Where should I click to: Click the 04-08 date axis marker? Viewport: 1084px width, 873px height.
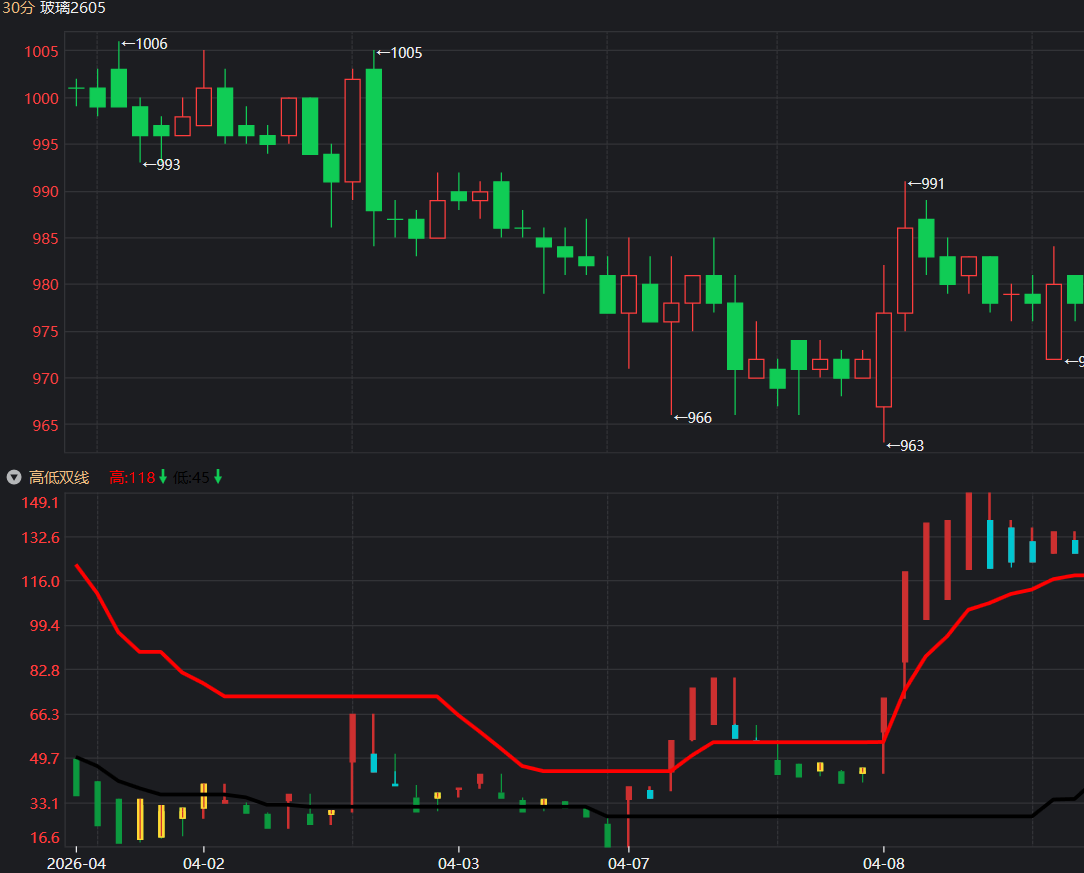884,863
